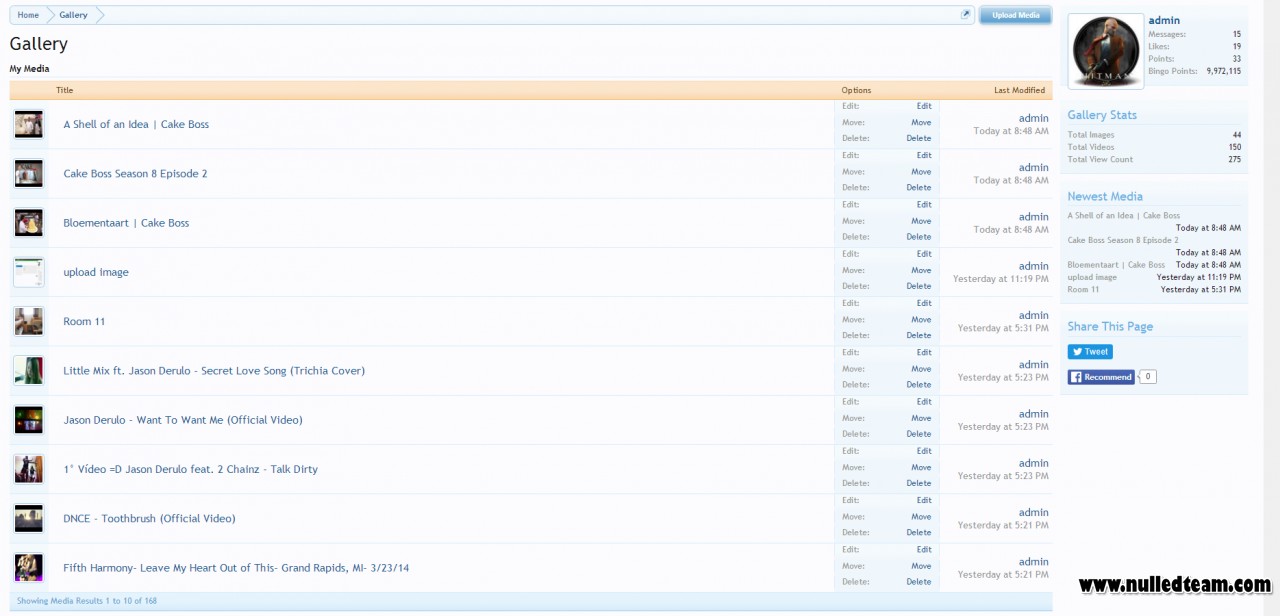1280x616 pixels.
Task: Open admin link in A Shell of an Idea row
Action: point(1034,118)
